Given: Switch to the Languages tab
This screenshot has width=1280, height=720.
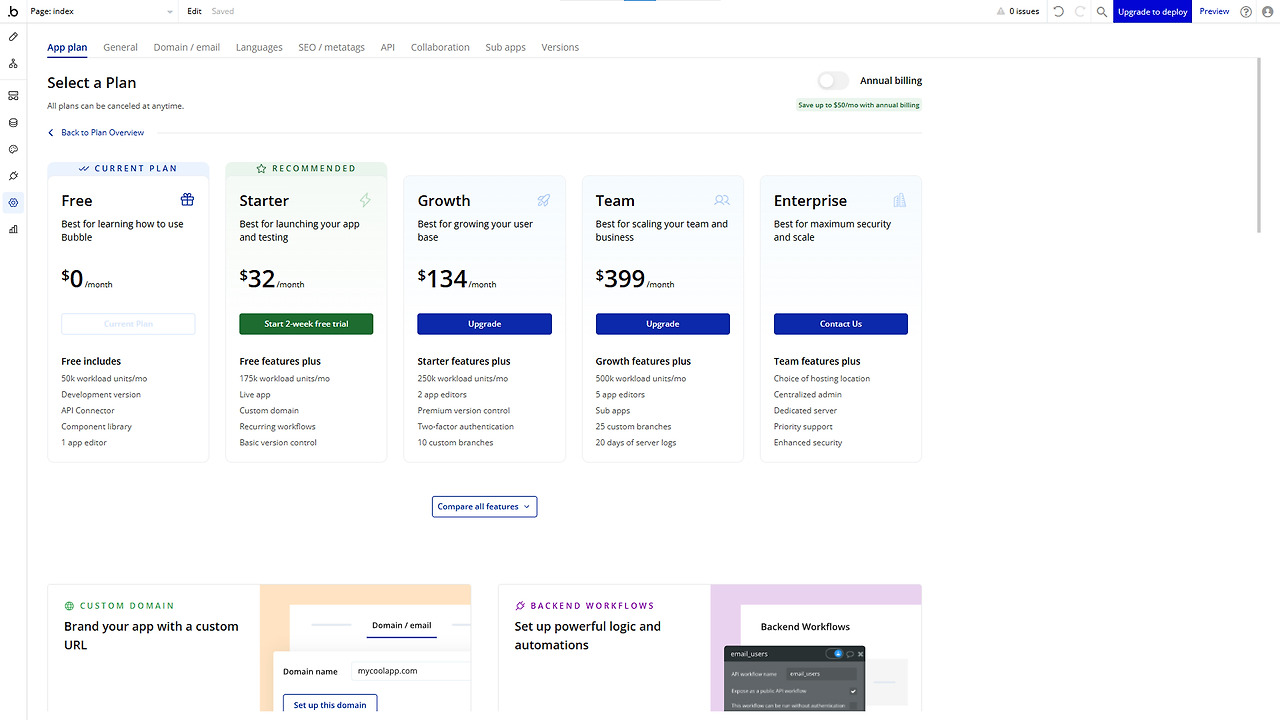Looking at the screenshot, I should 259,47.
